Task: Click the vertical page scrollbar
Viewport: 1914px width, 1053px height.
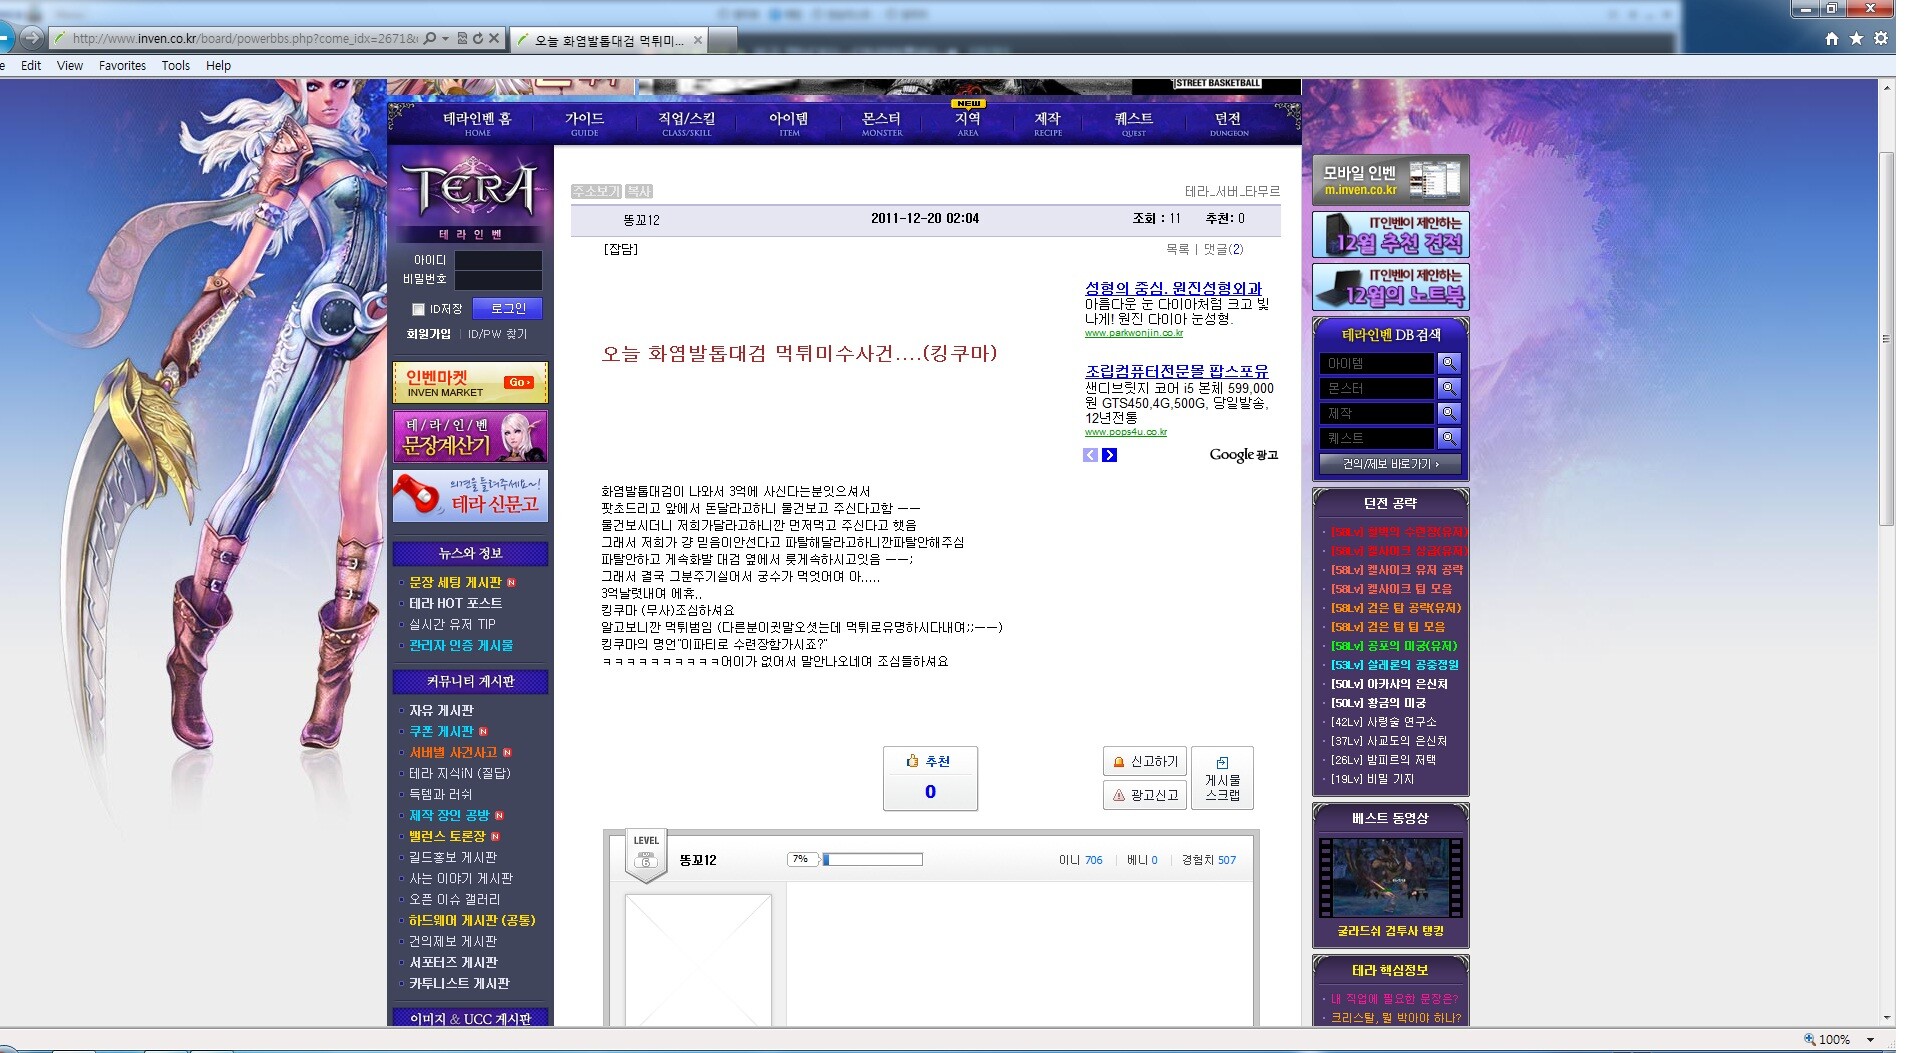Action: click(x=1886, y=340)
